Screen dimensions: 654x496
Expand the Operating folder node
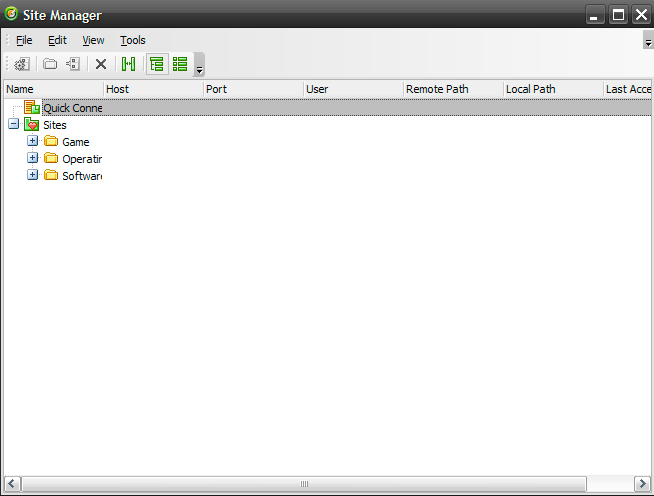33,158
